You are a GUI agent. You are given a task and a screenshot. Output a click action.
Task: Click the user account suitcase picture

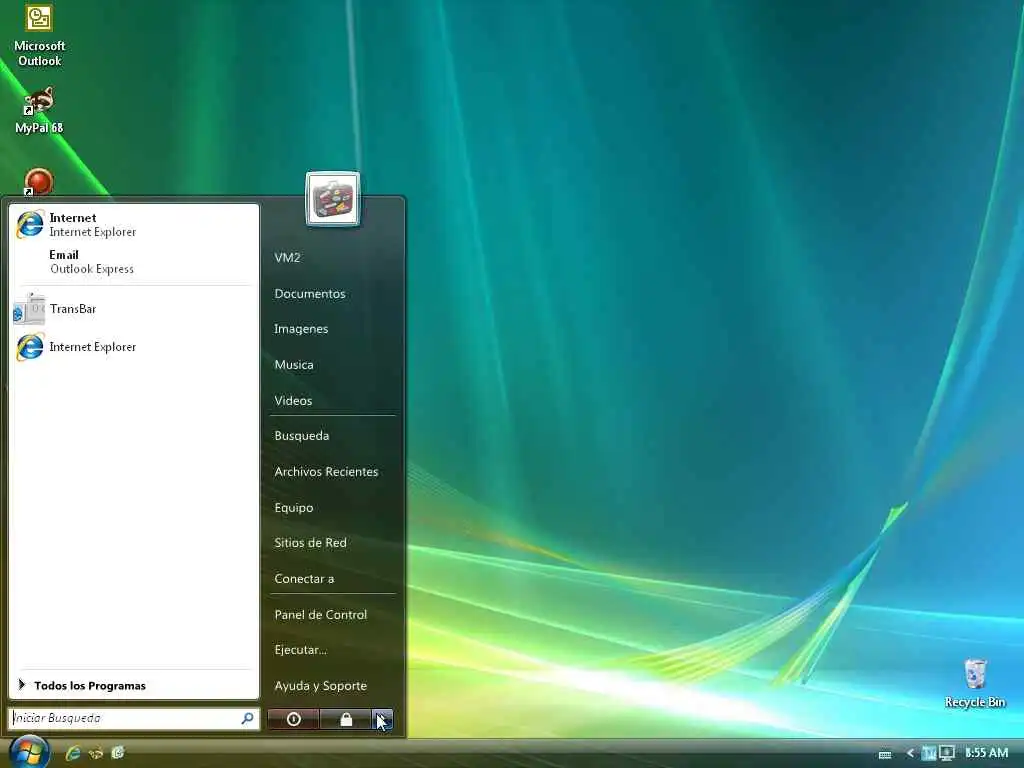tap(332, 199)
